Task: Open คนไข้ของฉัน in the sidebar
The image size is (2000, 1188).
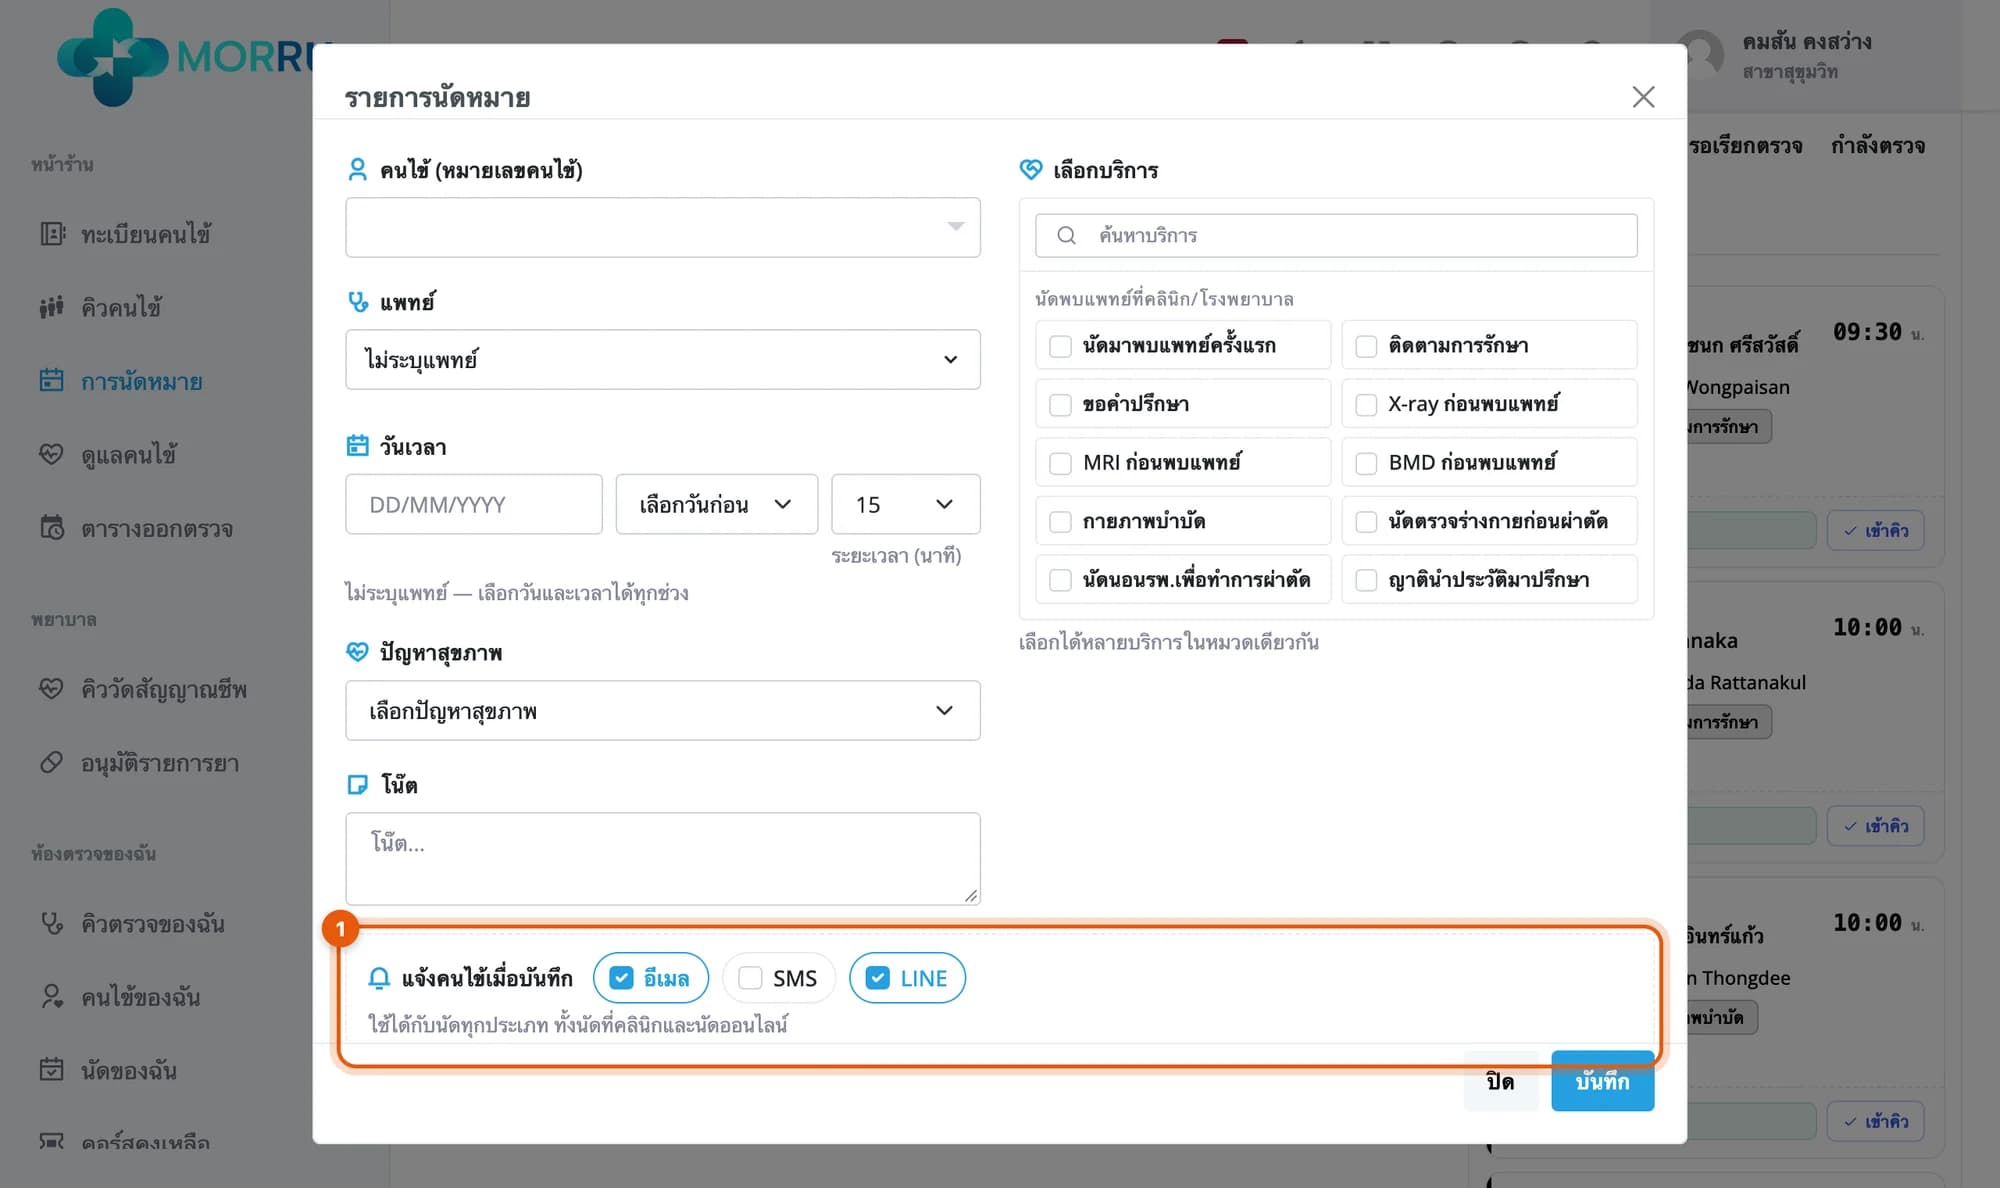Action: [x=140, y=997]
